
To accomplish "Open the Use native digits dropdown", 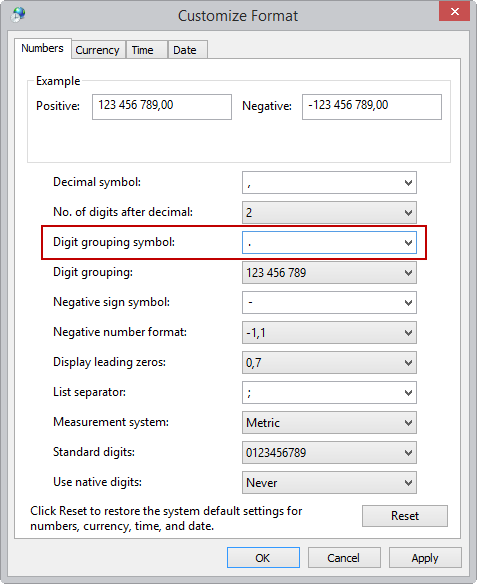I will 329,482.
